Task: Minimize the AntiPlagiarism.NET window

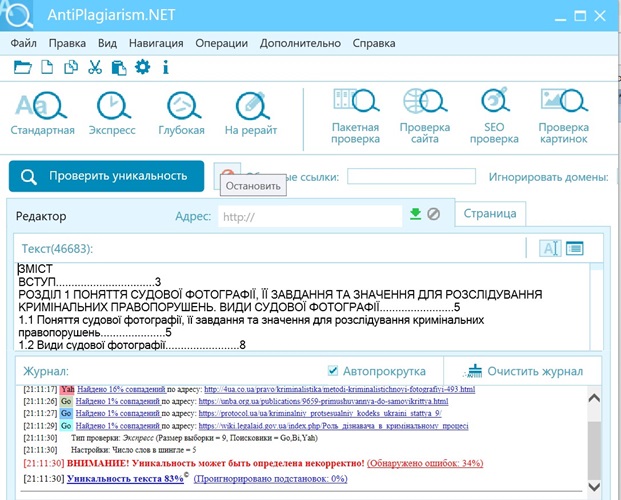Action: tap(560, 17)
